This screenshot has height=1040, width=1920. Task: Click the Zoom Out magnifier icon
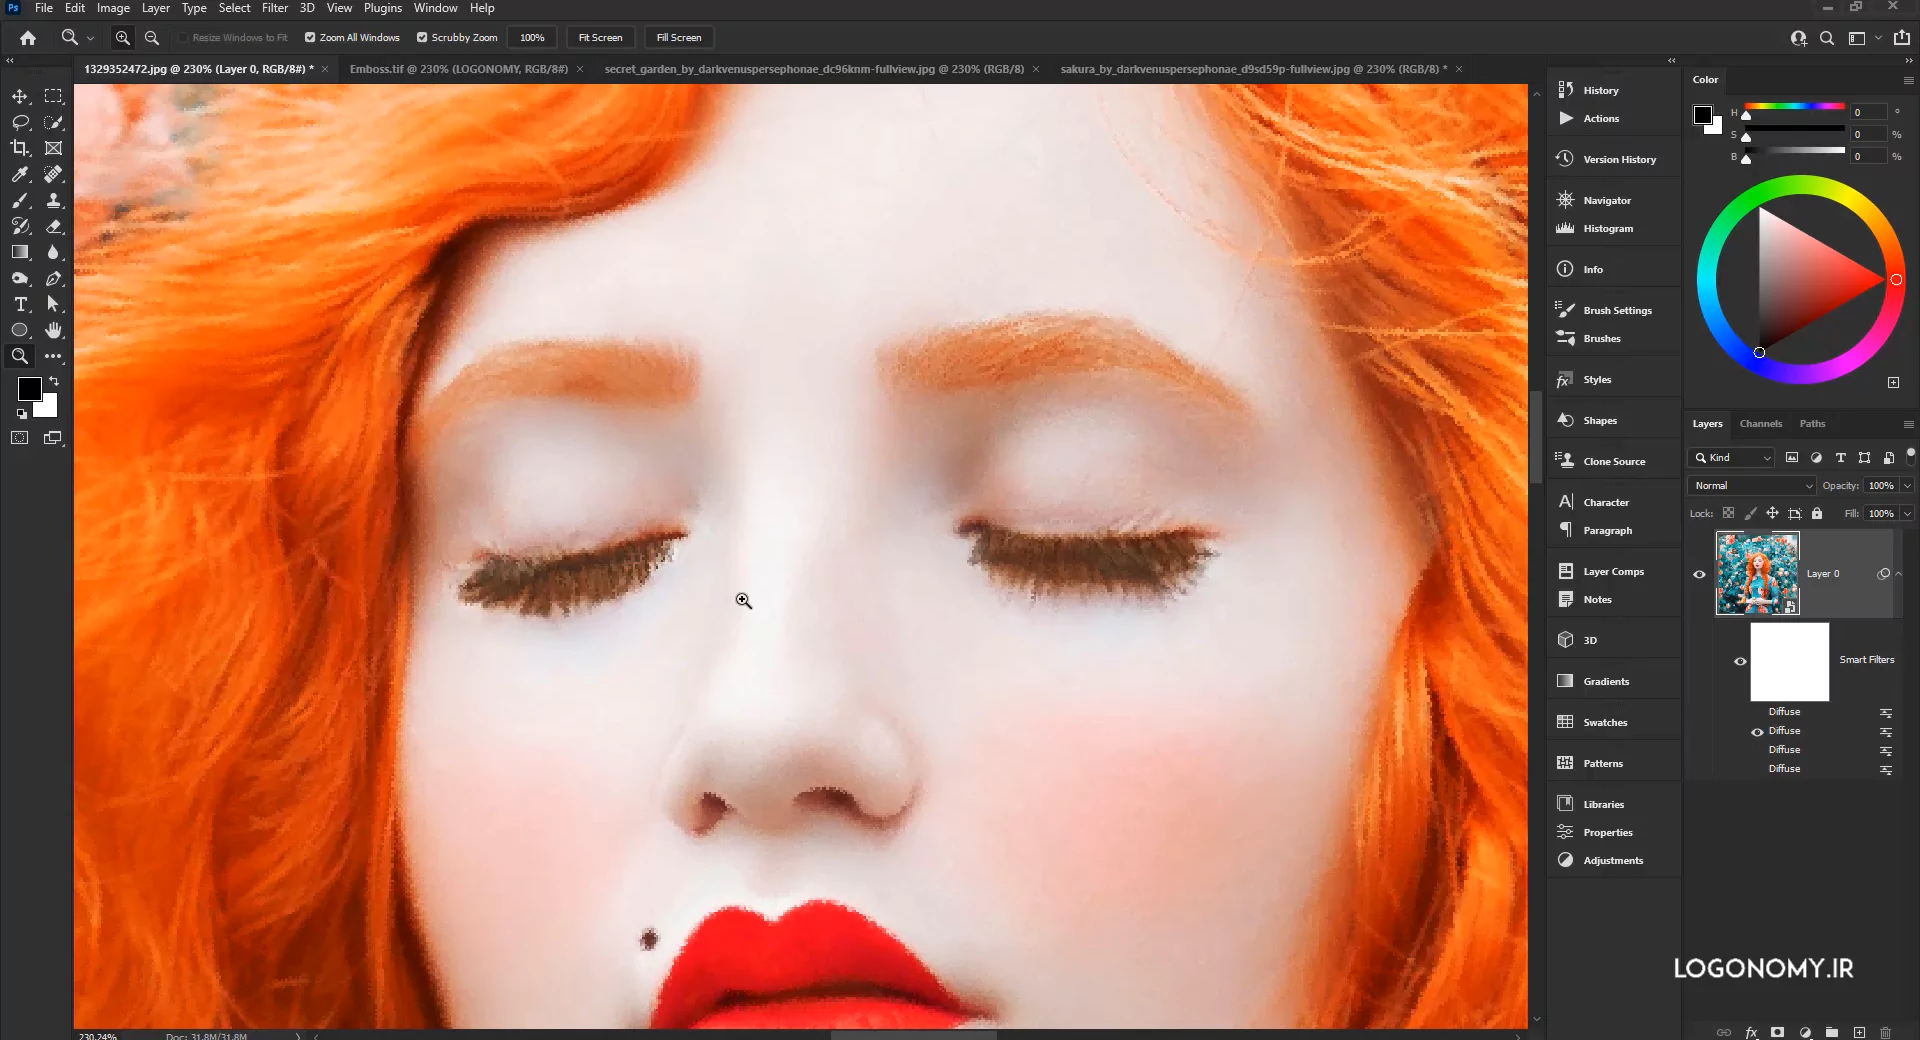pyautogui.click(x=152, y=37)
